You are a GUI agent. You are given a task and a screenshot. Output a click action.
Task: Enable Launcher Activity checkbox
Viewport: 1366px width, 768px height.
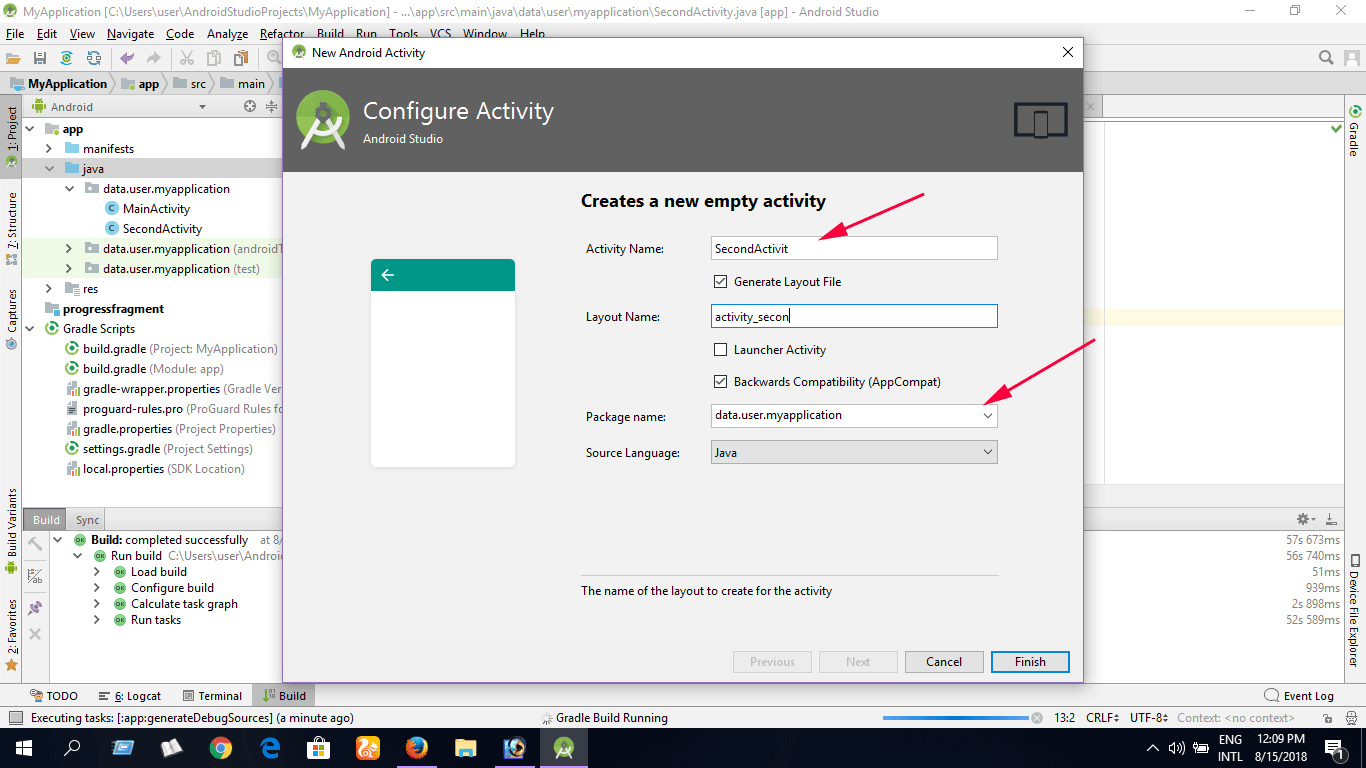click(x=720, y=350)
